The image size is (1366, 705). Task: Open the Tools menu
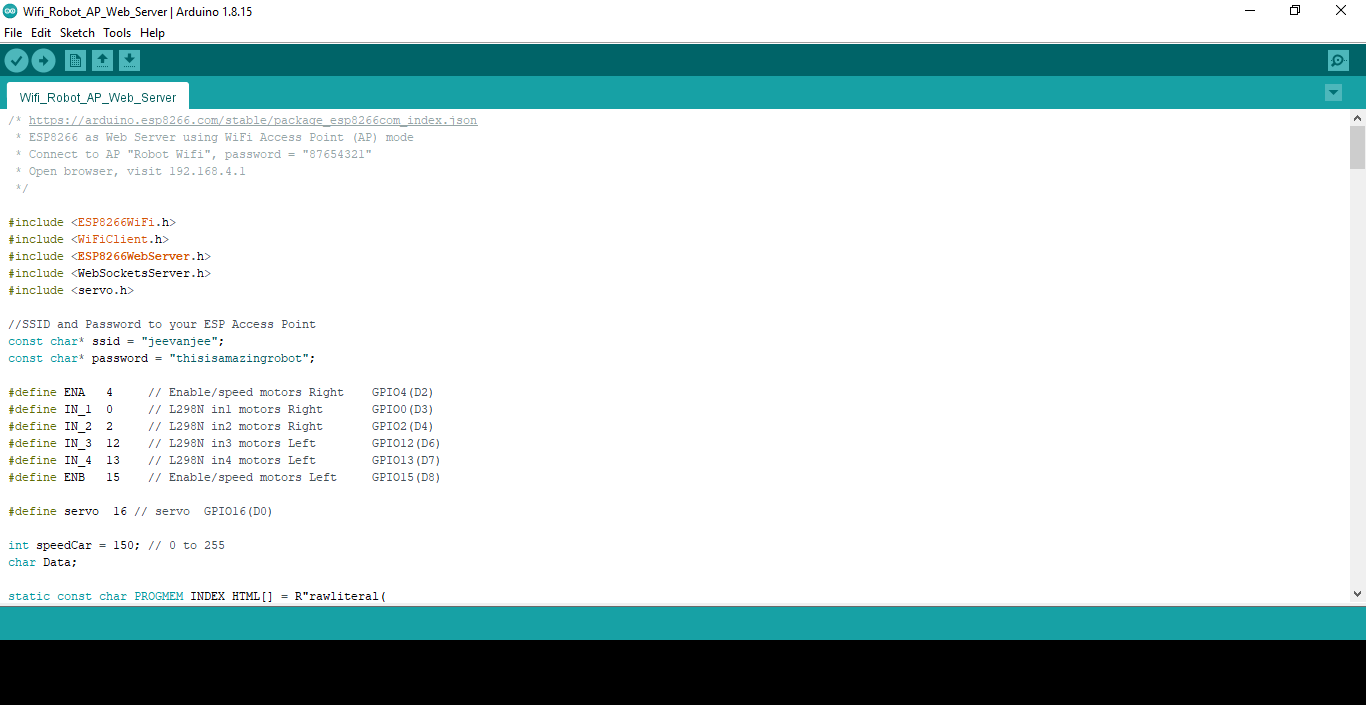click(117, 32)
